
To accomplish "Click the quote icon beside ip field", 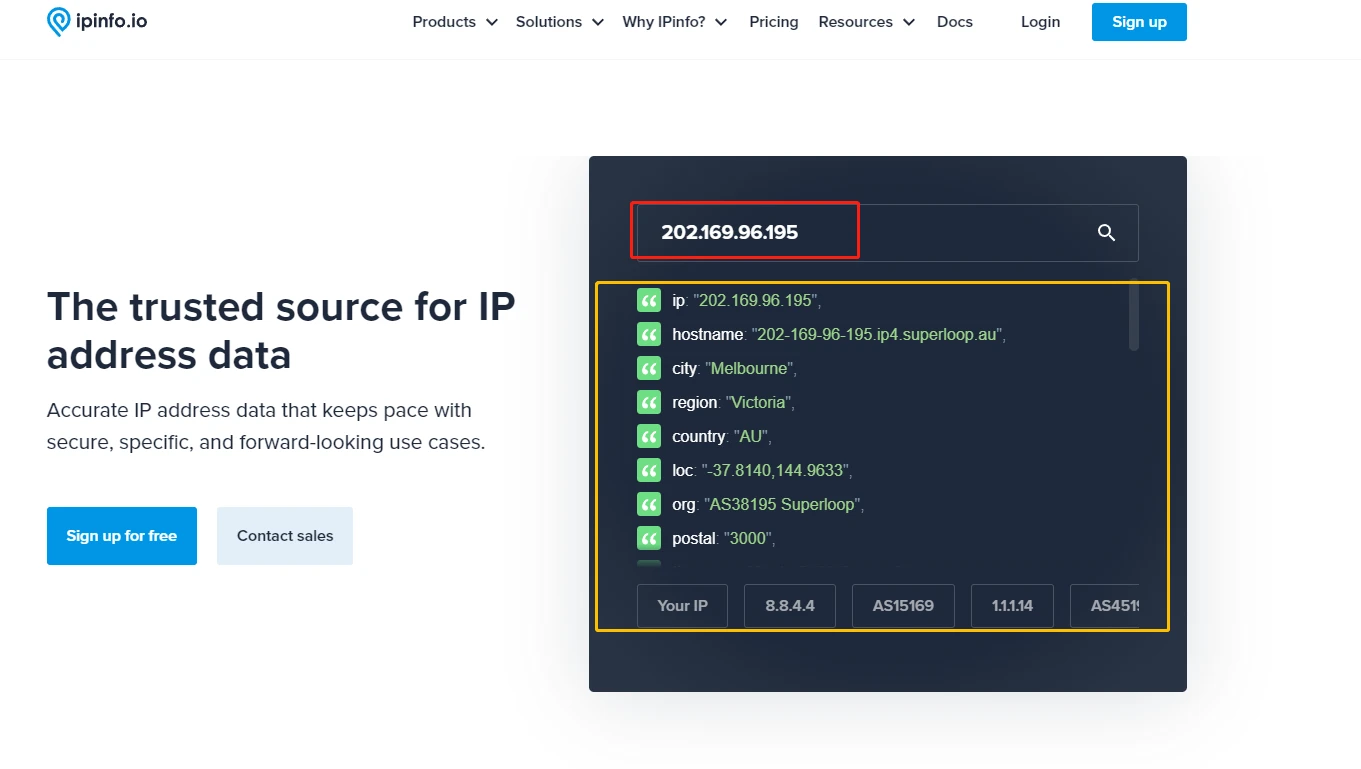I will tap(649, 300).
